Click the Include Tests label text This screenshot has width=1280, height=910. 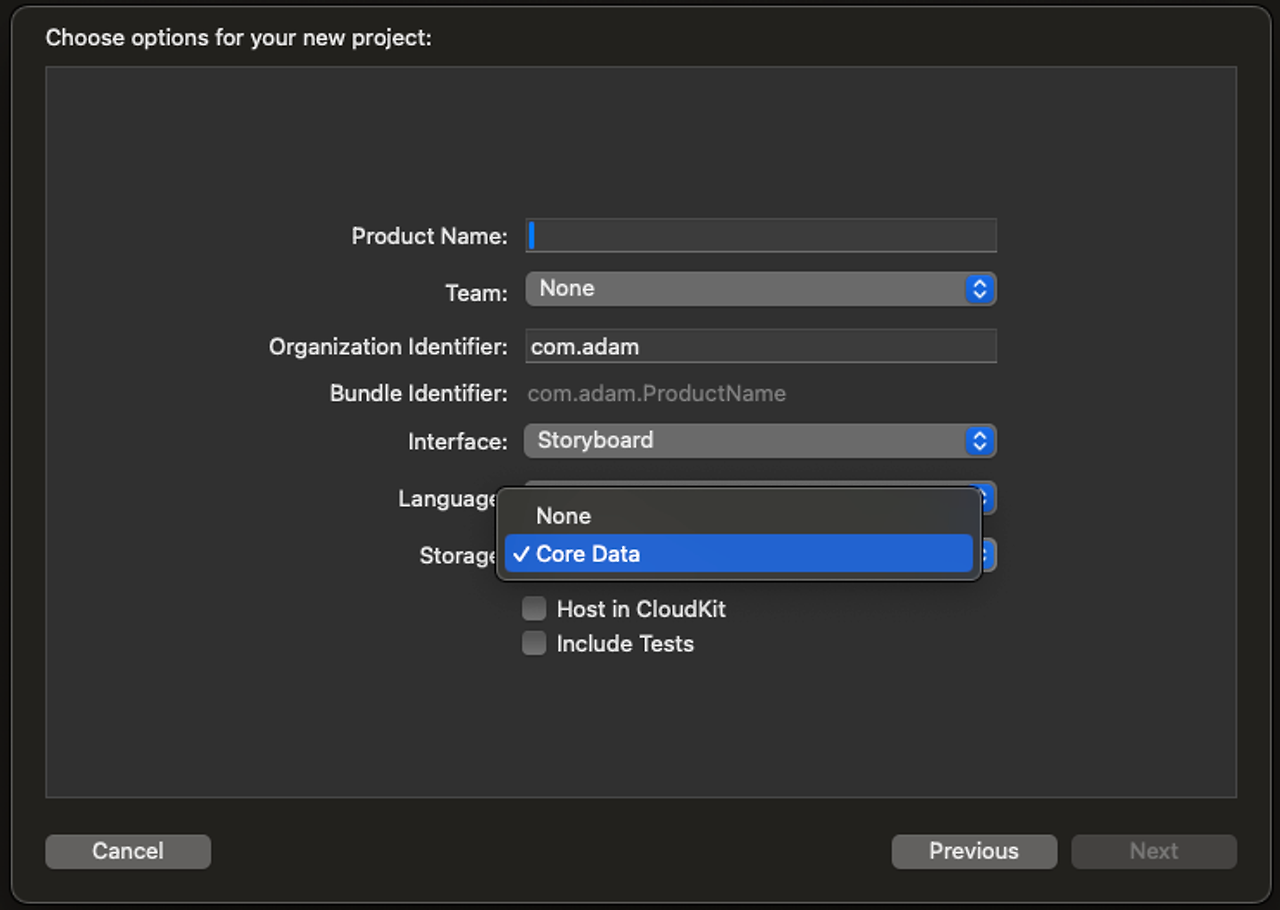625,644
